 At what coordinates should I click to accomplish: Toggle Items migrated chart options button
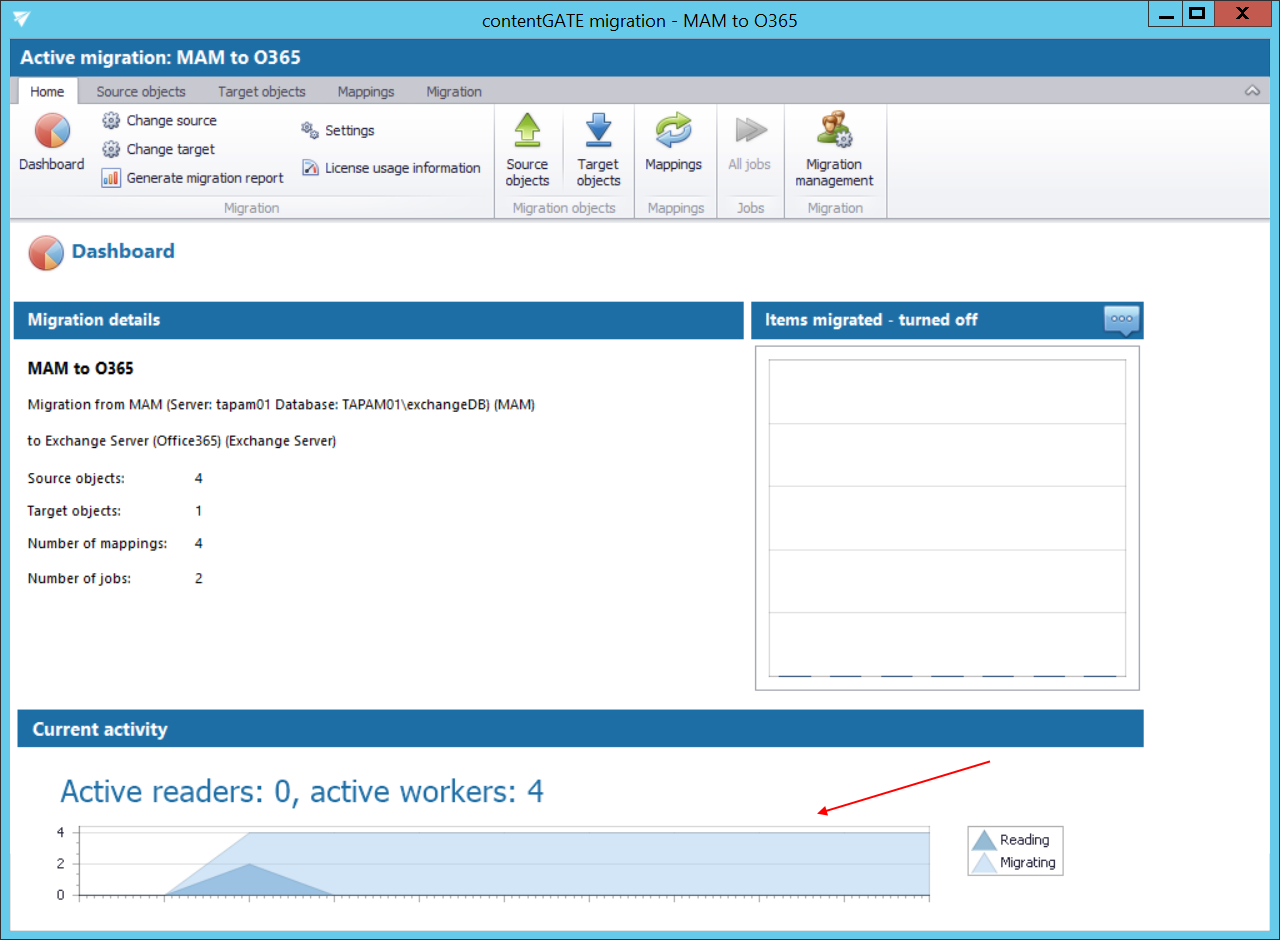pyautogui.click(x=1121, y=320)
